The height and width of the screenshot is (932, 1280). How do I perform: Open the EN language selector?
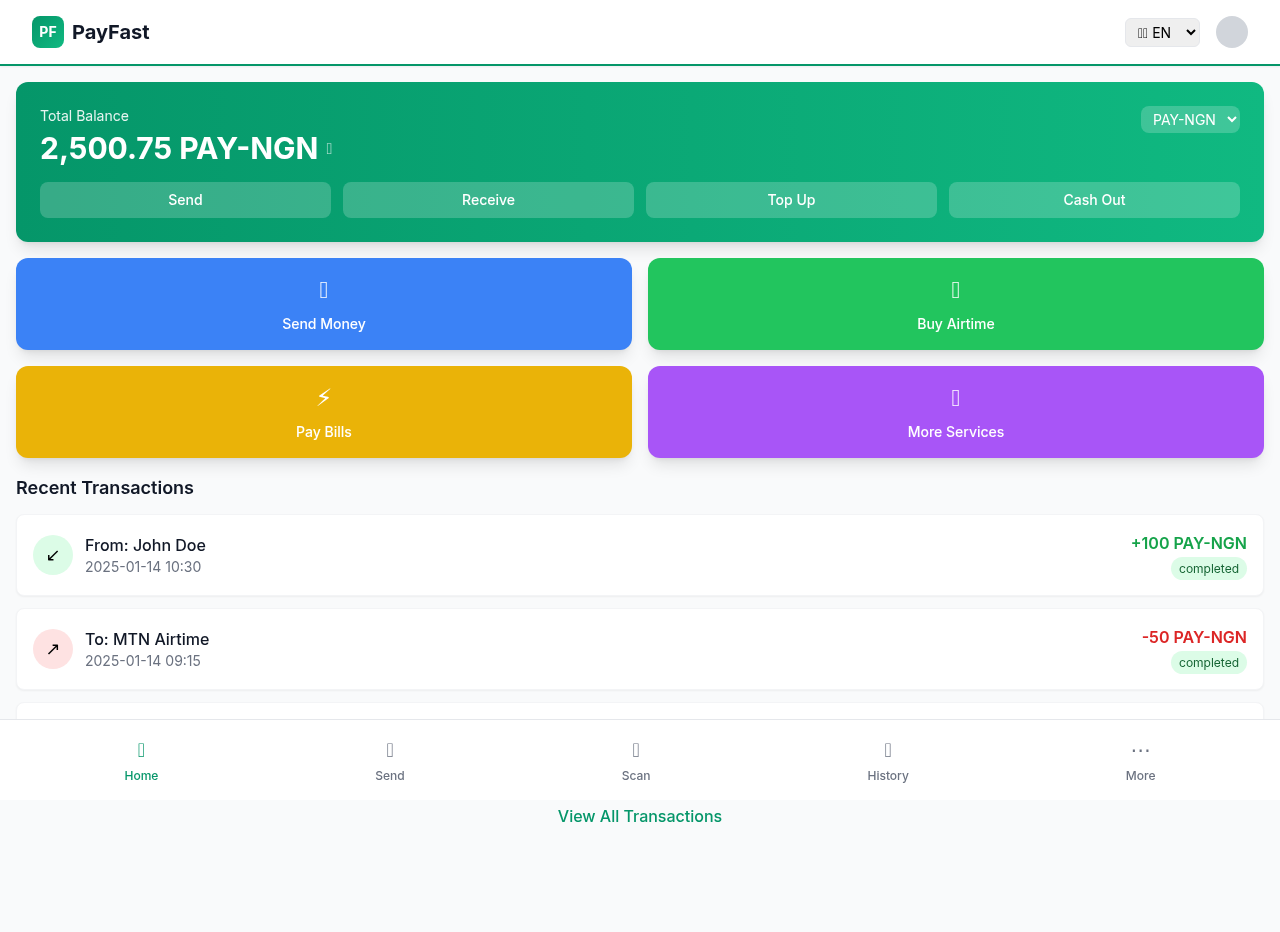point(1162,32)
